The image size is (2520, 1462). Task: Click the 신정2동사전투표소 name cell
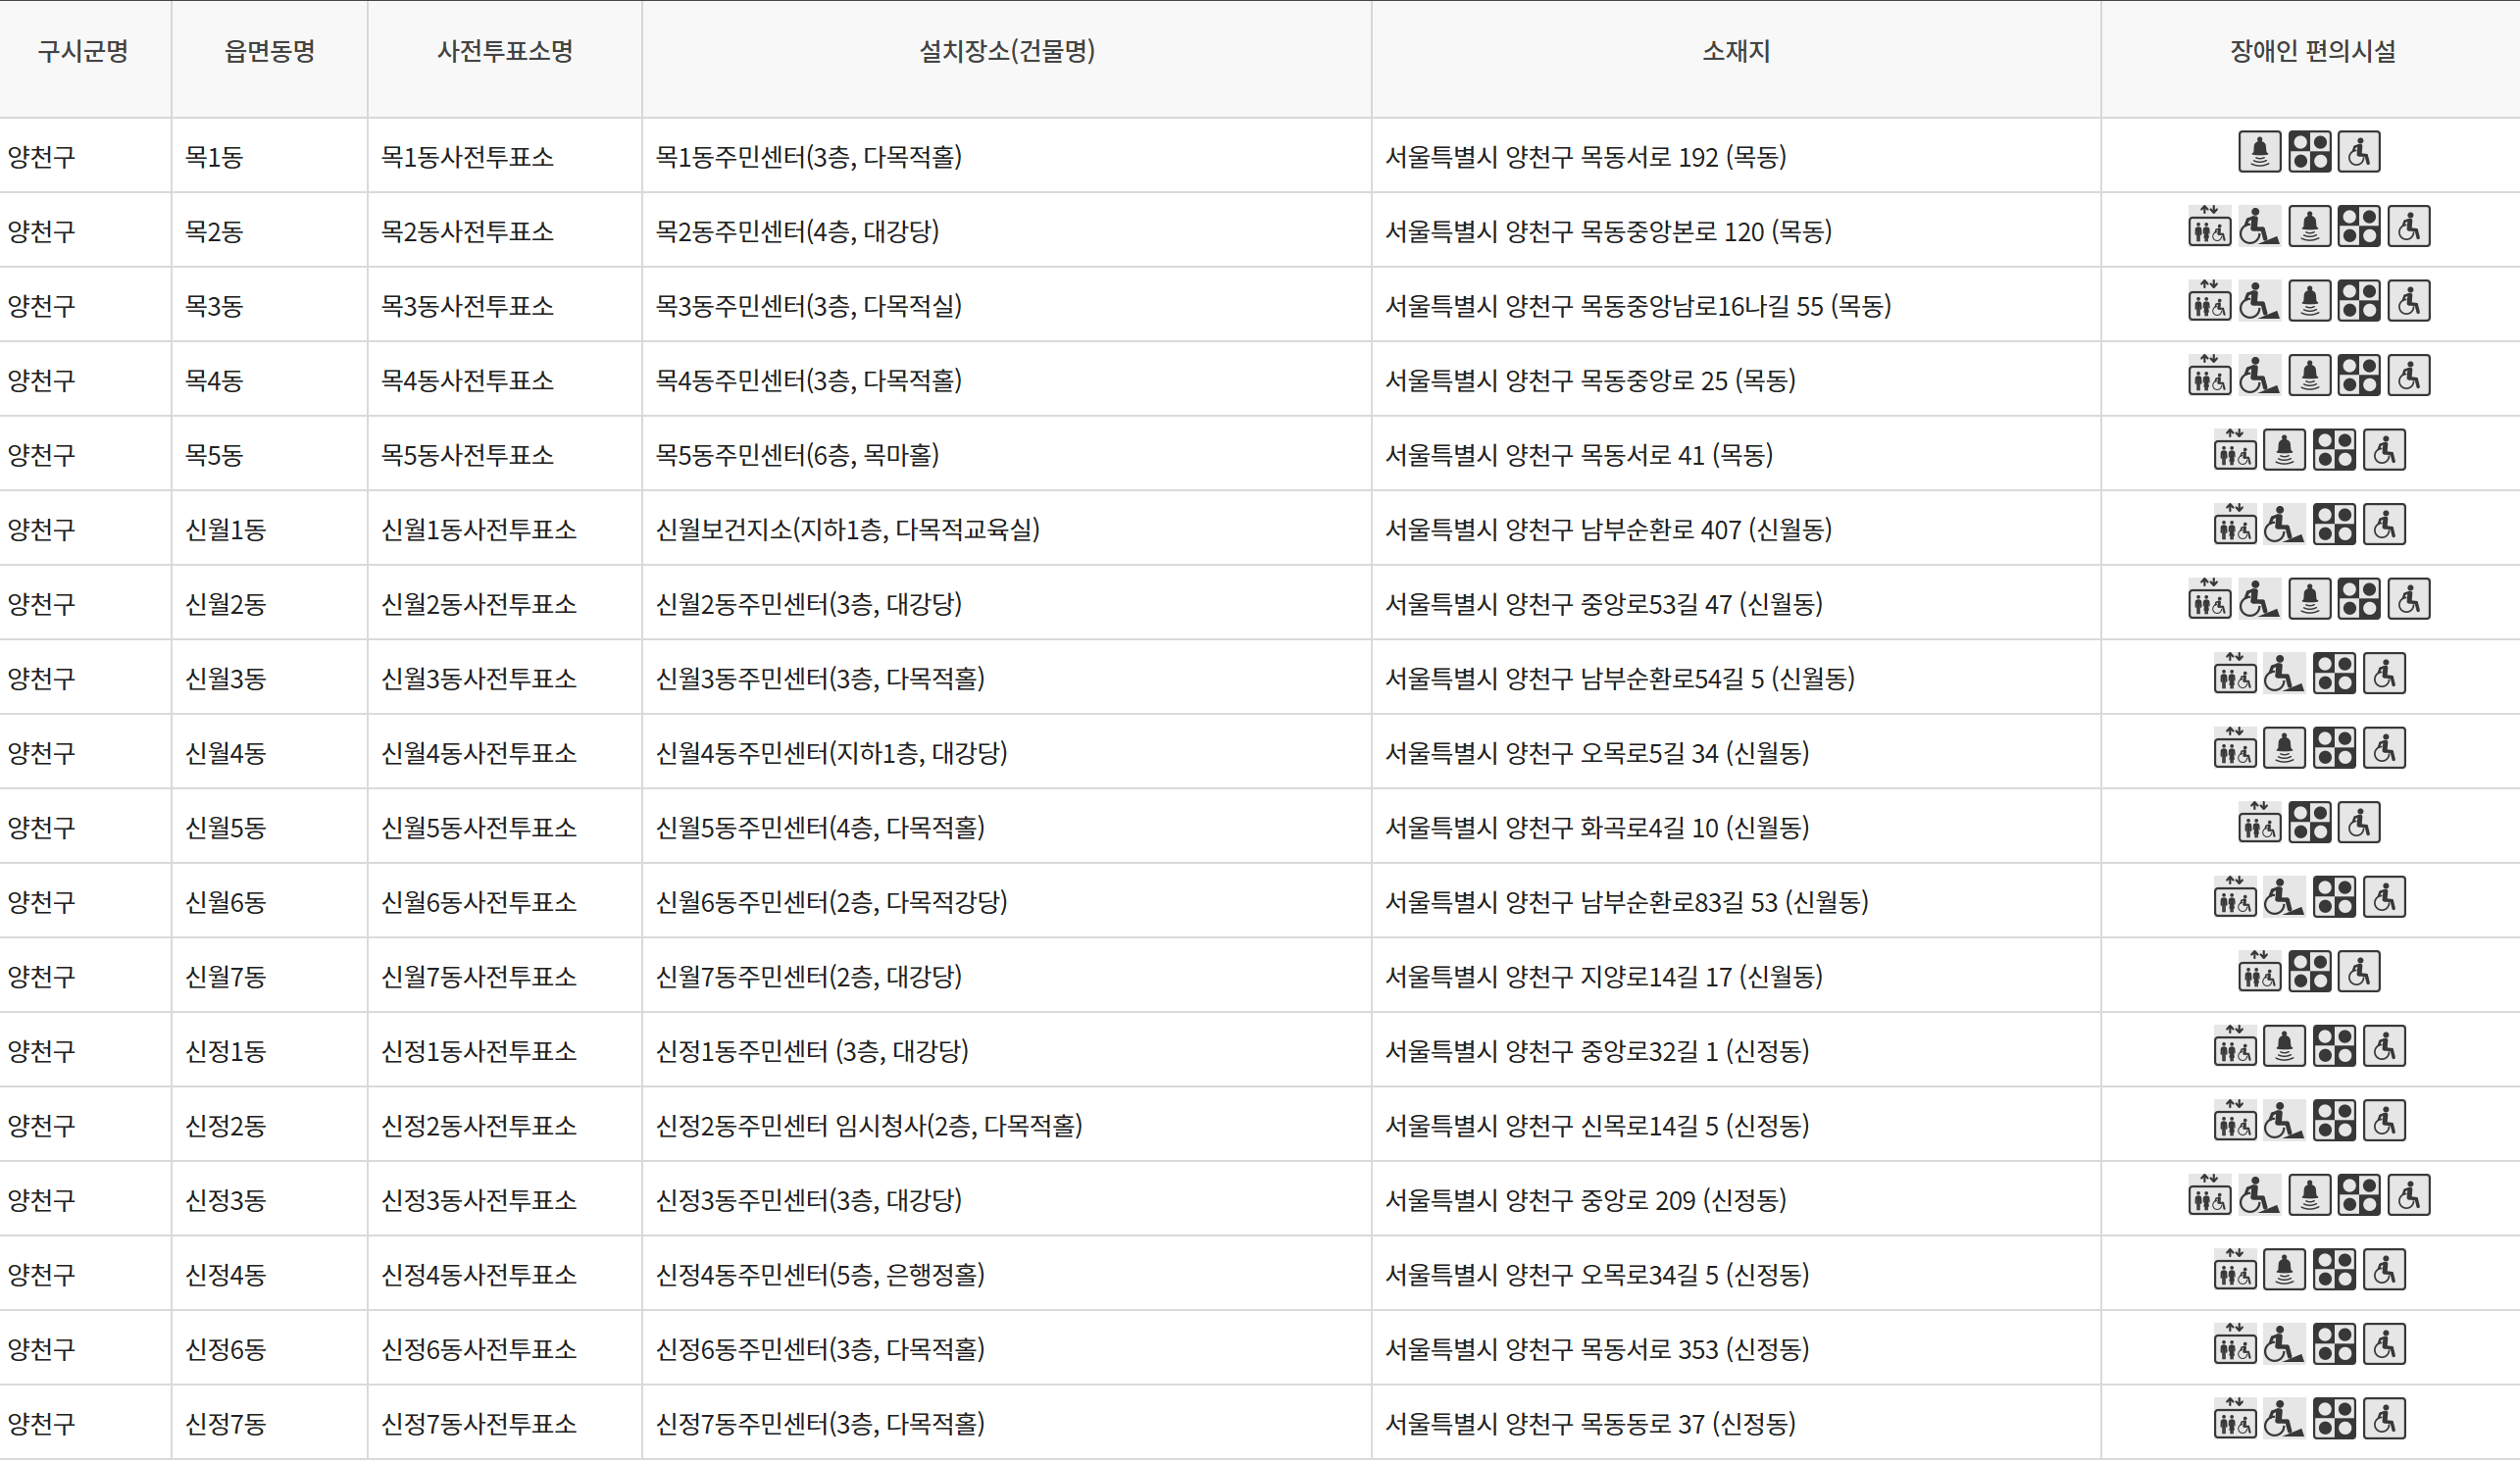(x=478, y=1126)
